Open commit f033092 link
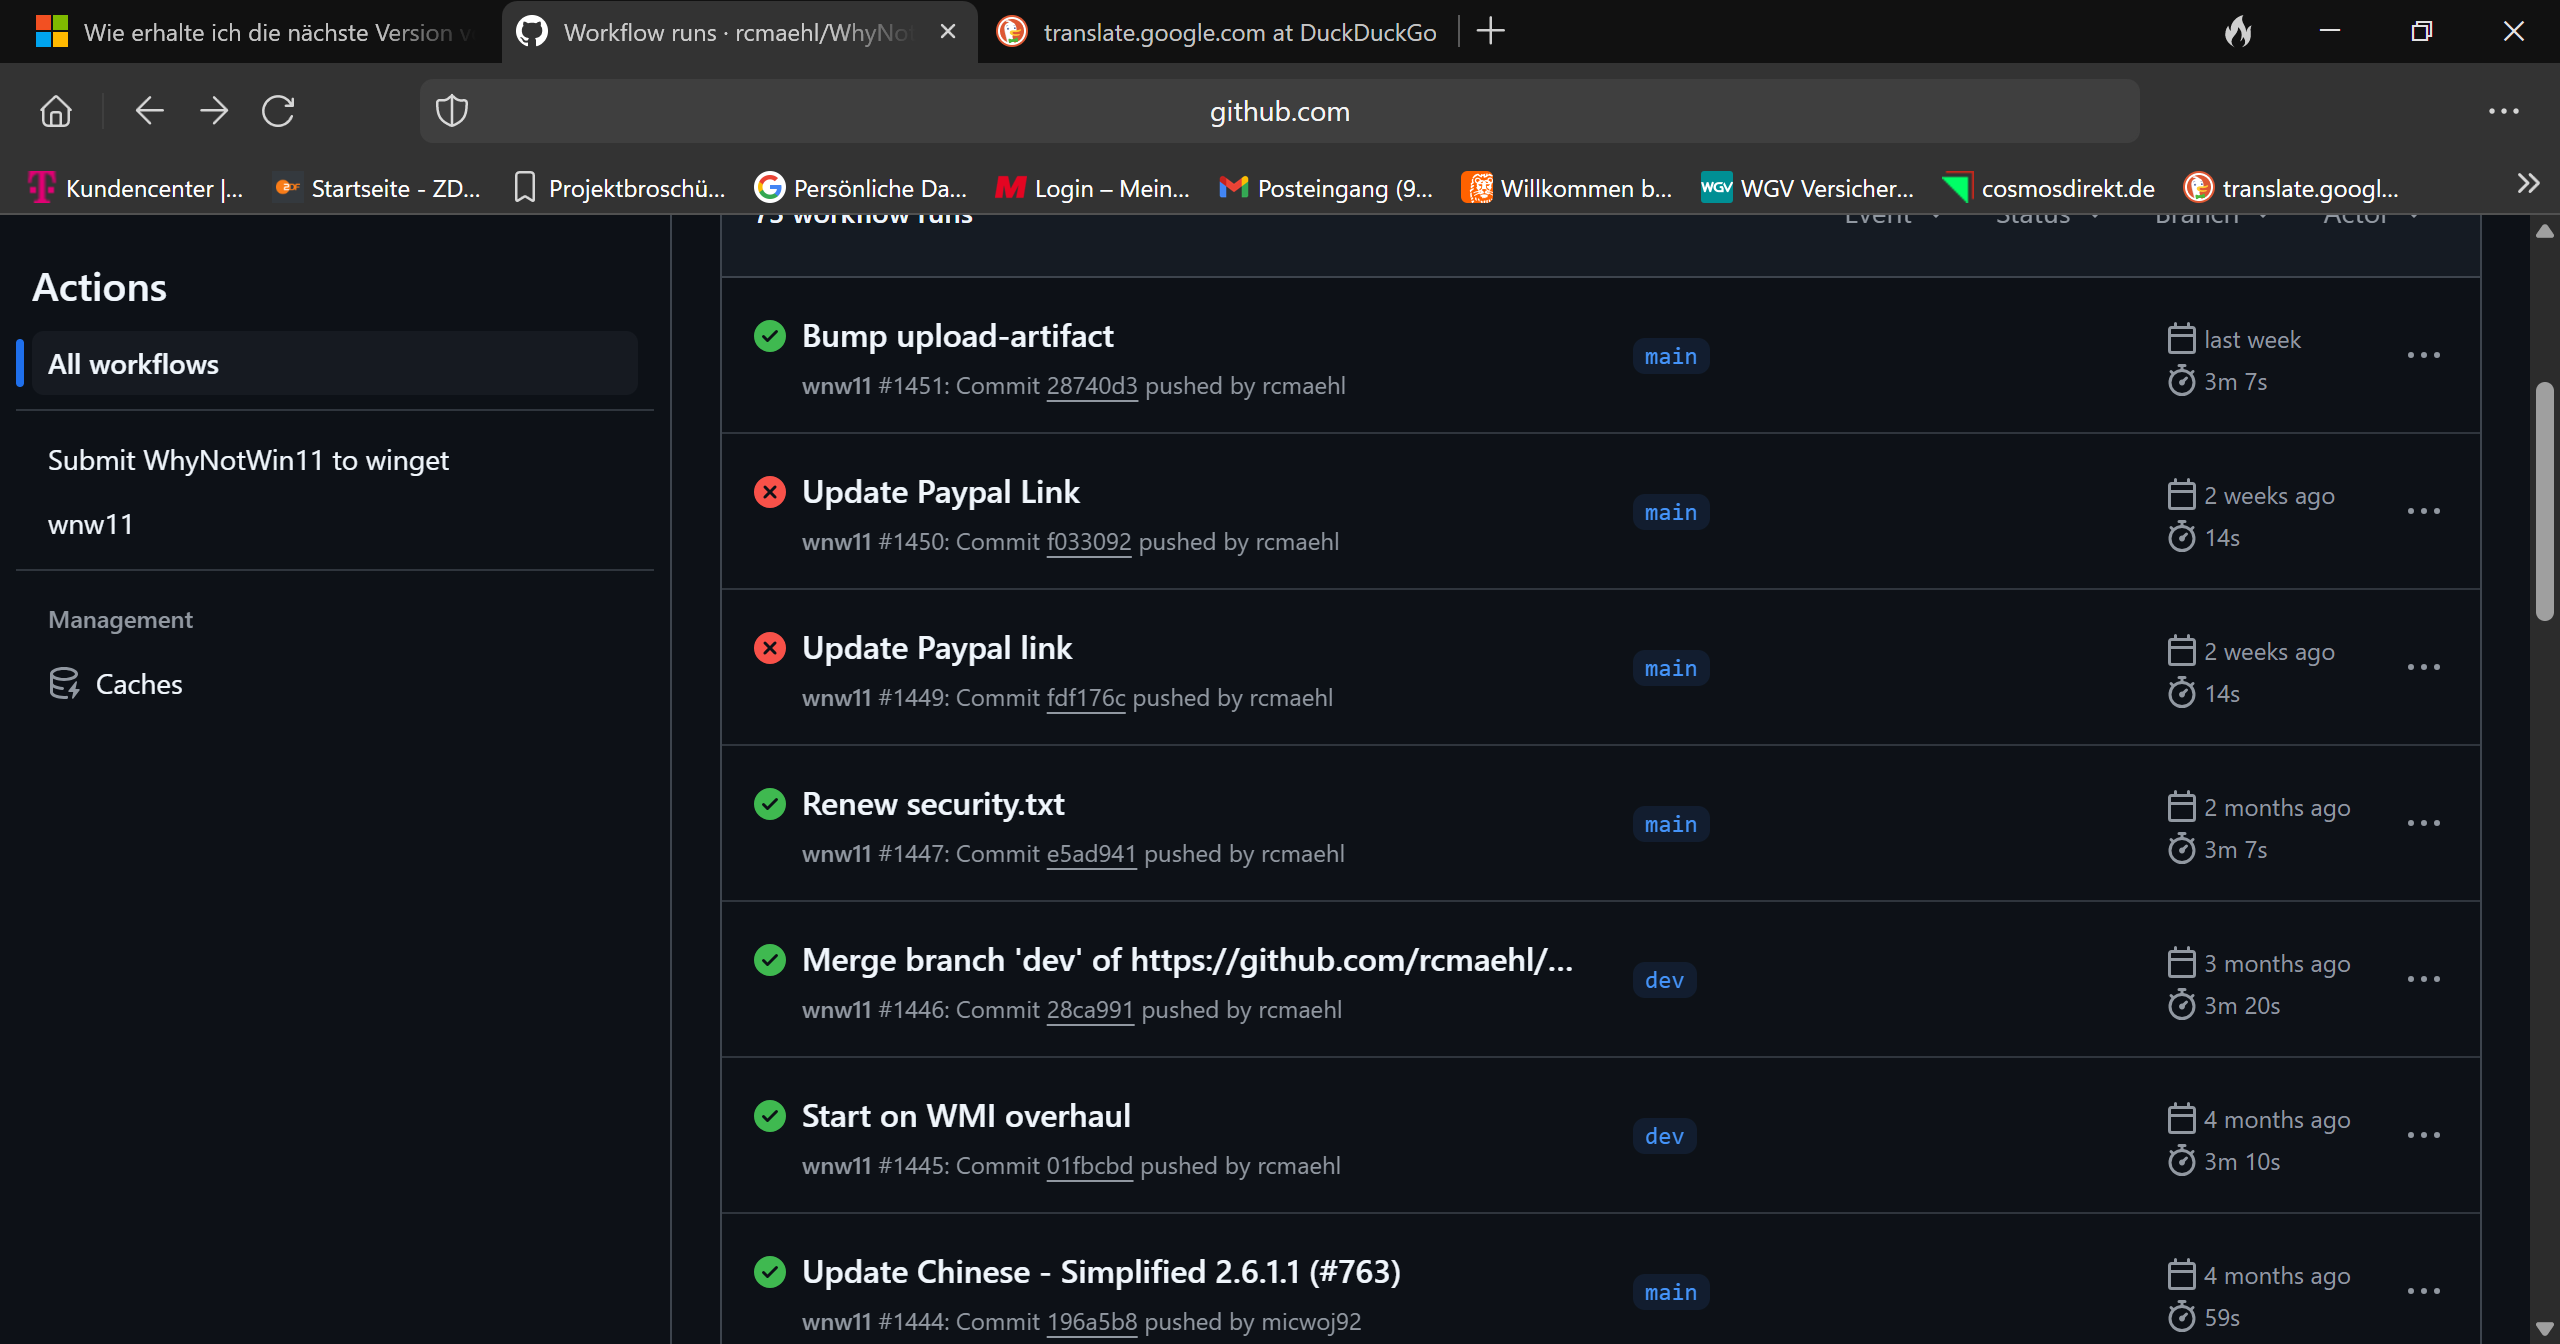The width and height of the screenshot is (2560, 1344). pyautogui.click(x=1088, y=542)
